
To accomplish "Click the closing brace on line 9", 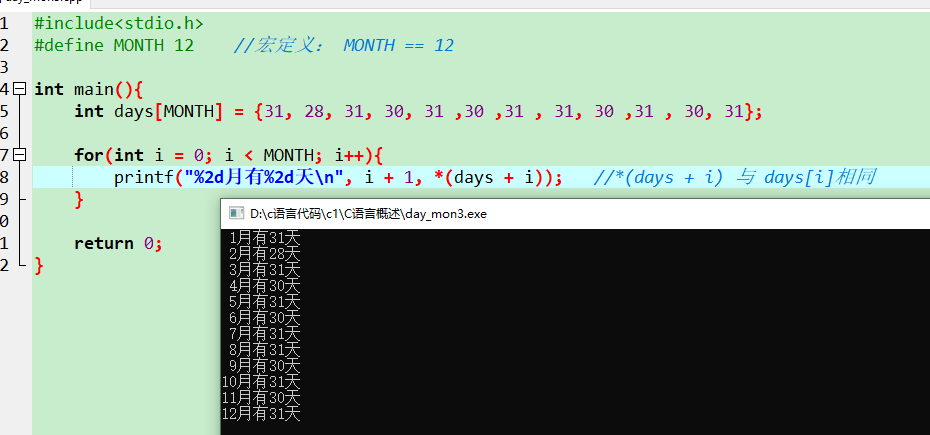I will (x=79, y=199).
